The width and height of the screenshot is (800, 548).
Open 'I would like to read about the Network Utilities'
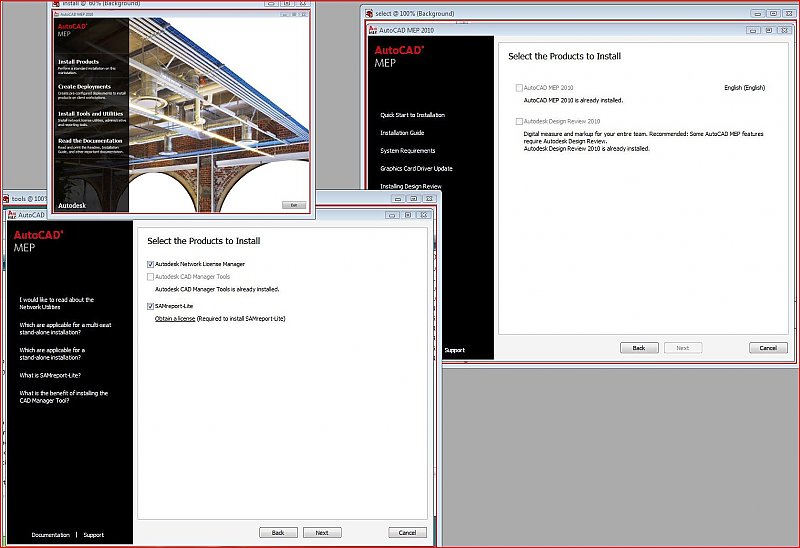57,304
